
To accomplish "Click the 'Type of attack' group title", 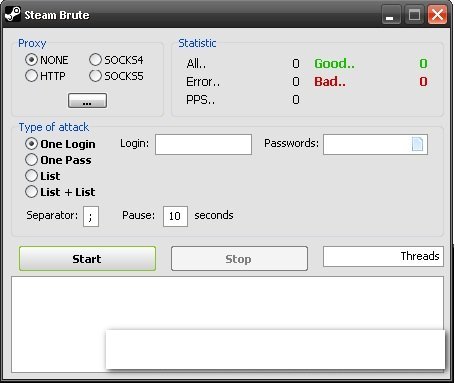I will coord(54,127).
